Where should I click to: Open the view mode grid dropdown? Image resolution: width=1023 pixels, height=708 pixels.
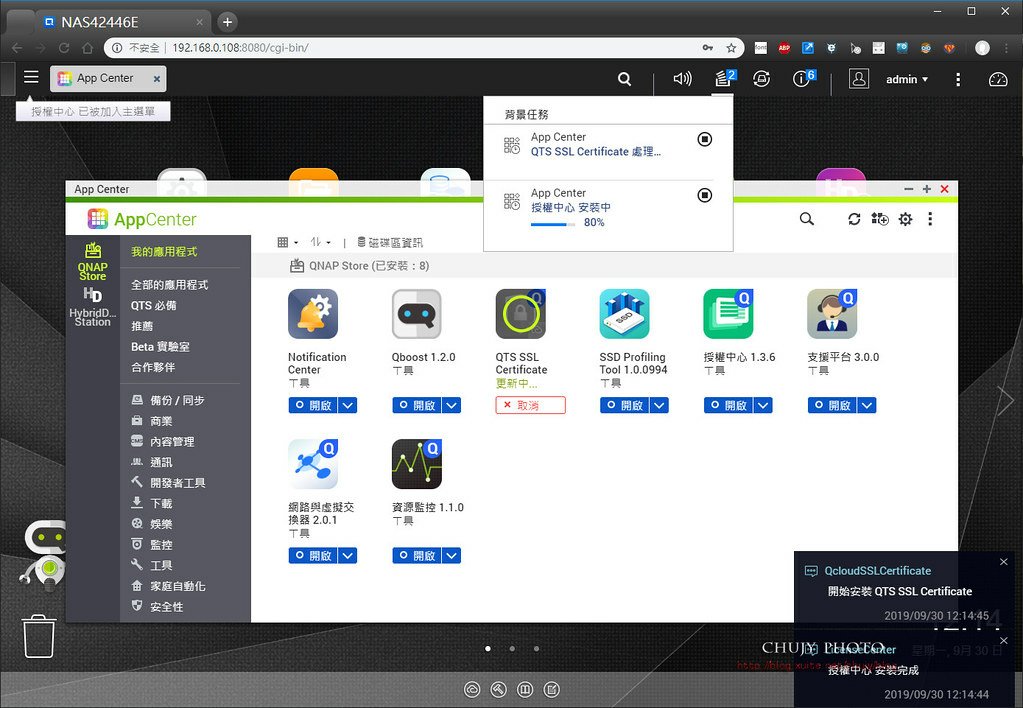(288, 242)
